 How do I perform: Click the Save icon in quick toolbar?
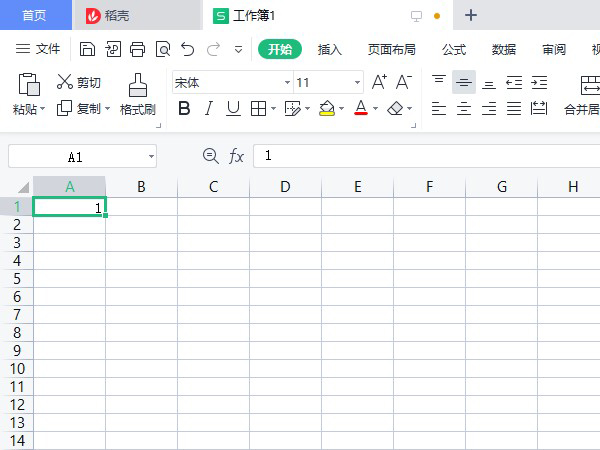pos(88,49)
